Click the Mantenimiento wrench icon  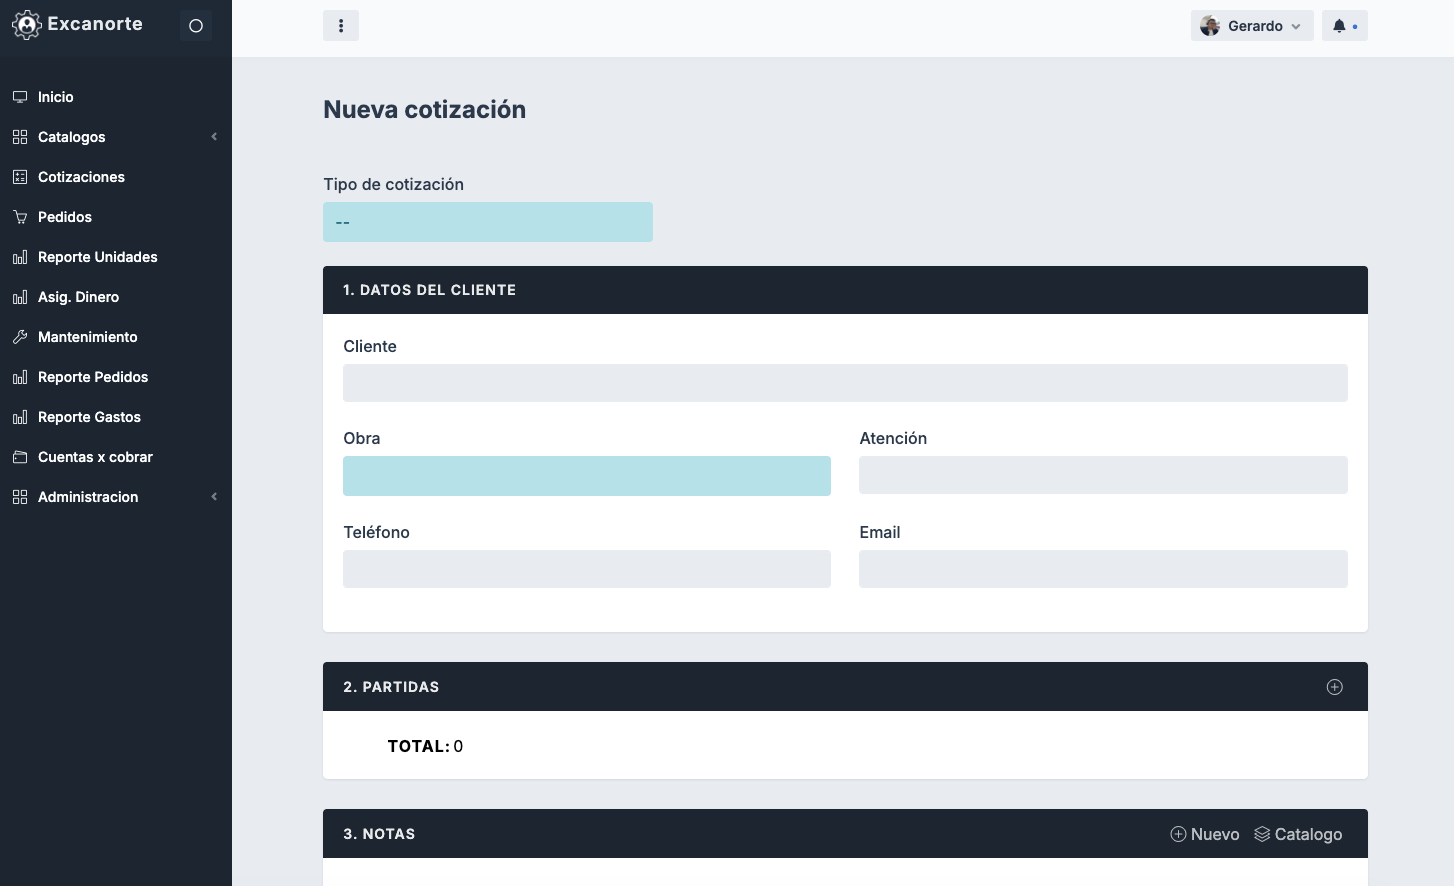pyautogui.click(x=20, y=337)
